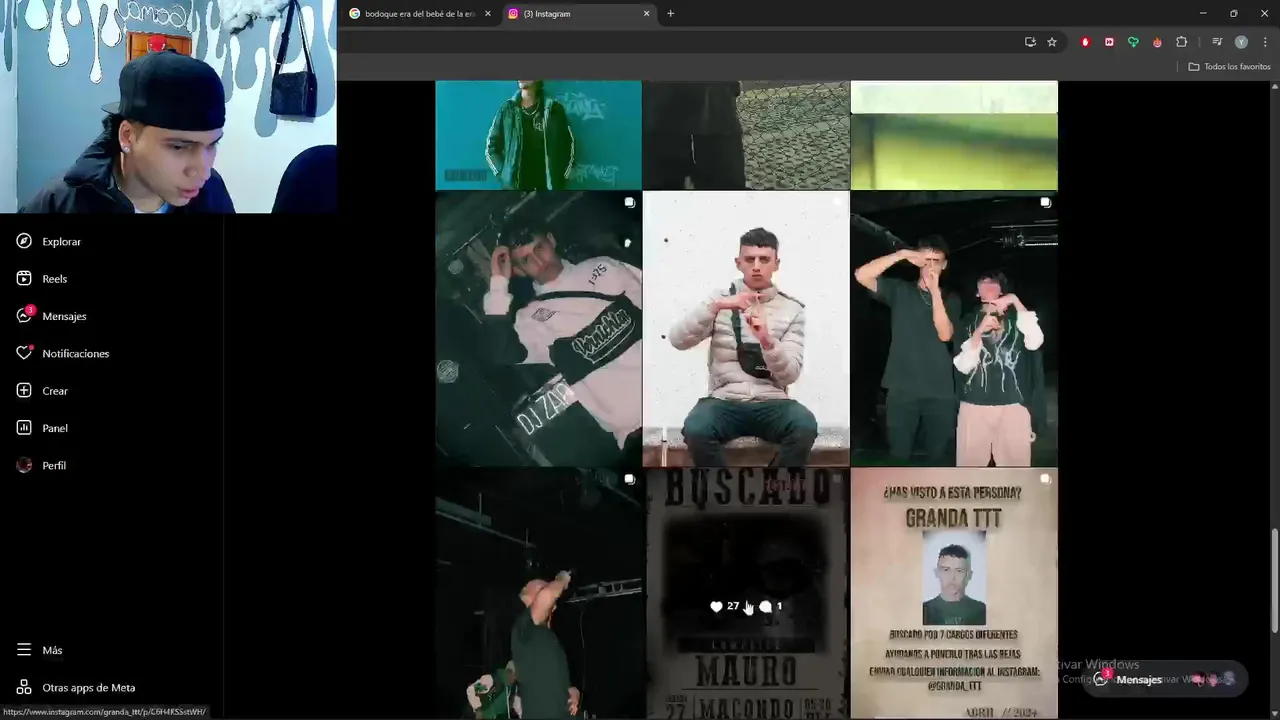The width and height of the screenshot is (1280, 720).
Task: Open the white puffer jacket post
Action: 746,329
